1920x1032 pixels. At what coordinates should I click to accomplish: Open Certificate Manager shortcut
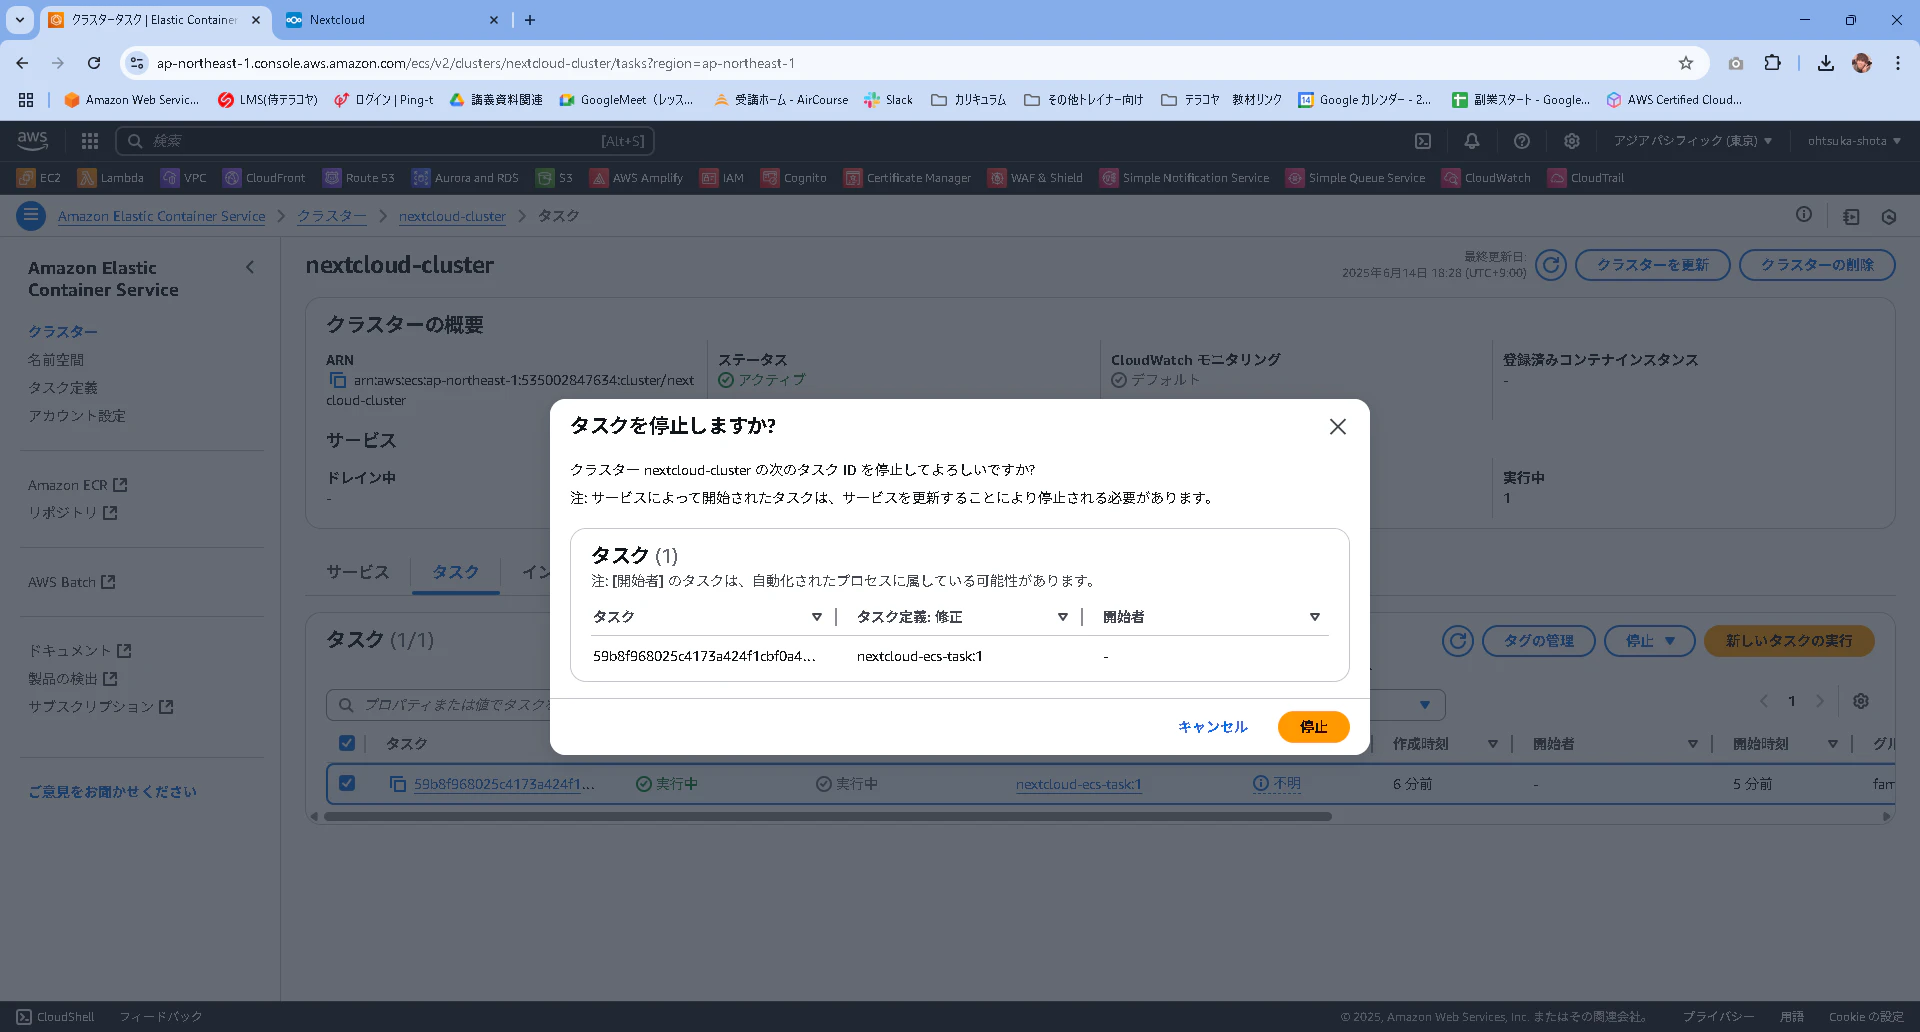click(x=908, y=178)
